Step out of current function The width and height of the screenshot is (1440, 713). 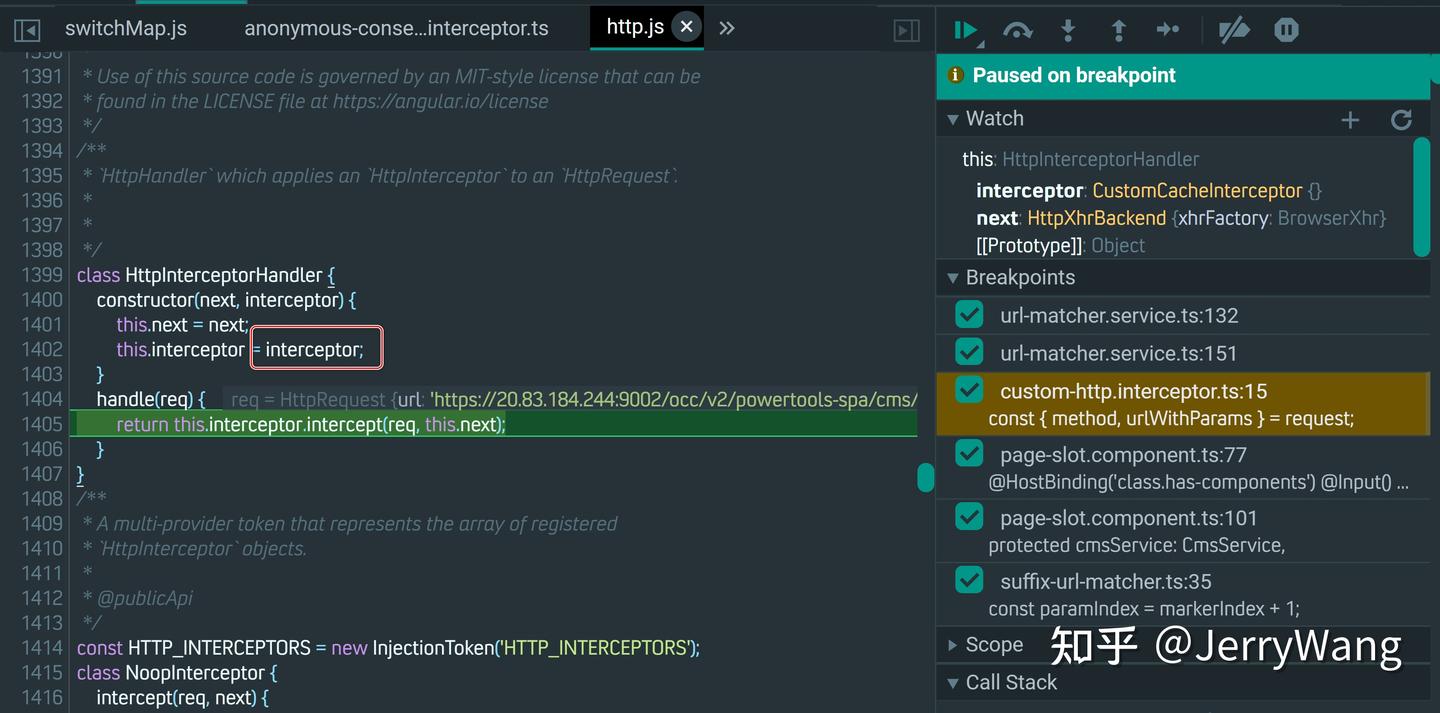point(1118,30)
